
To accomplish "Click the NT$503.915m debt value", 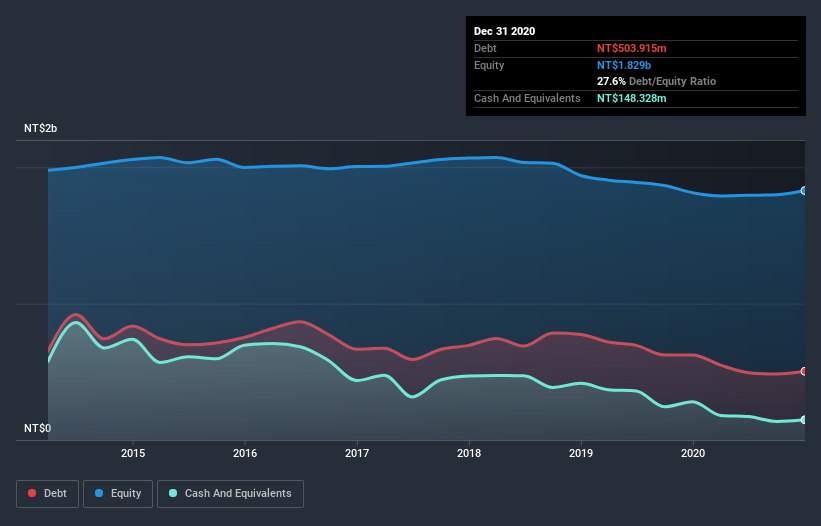I will tap(631, 48).
